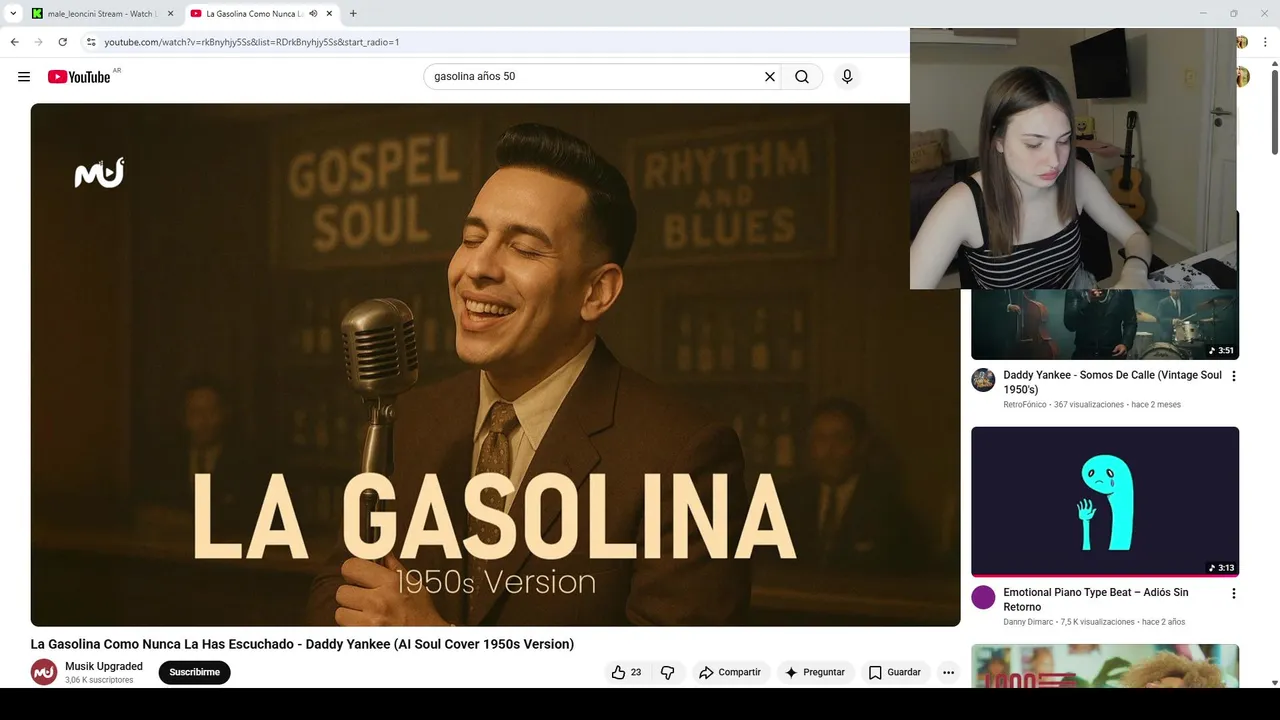This screenshot has width=1280, height=720.
Task: Open tab search dropdown arrow
Action: click(13, 14)
